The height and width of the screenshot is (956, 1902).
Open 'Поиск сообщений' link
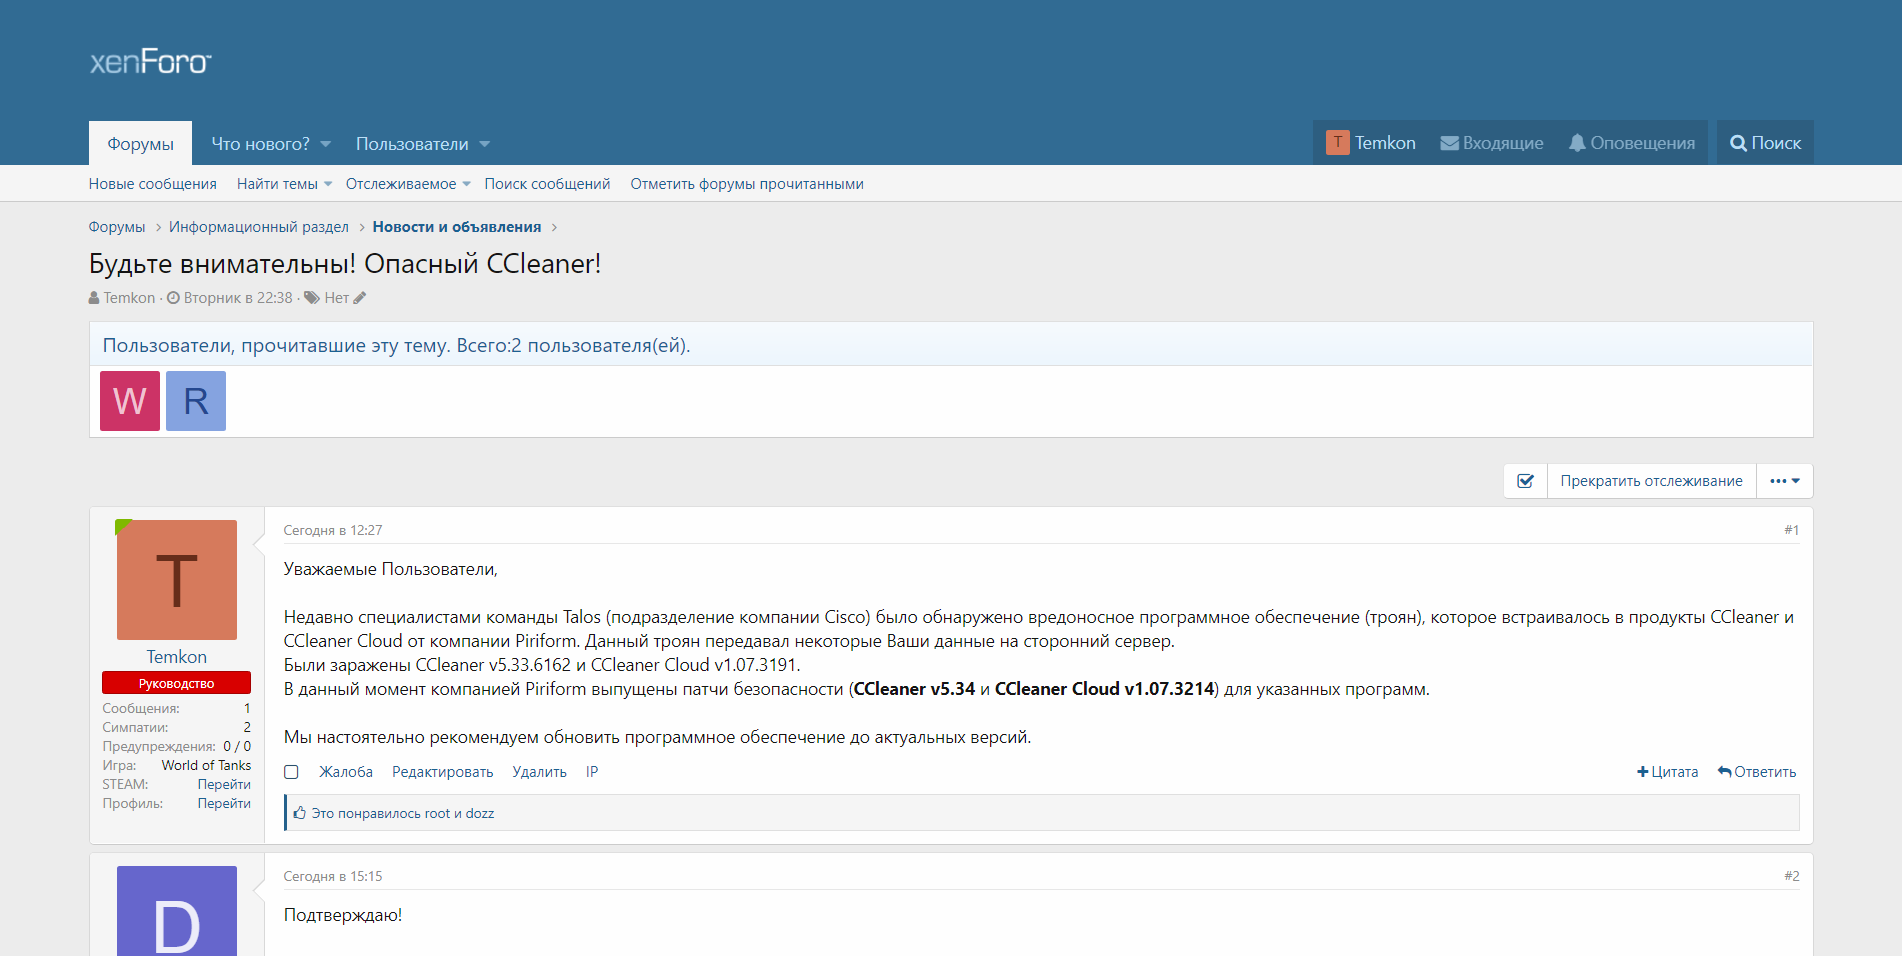547,184
